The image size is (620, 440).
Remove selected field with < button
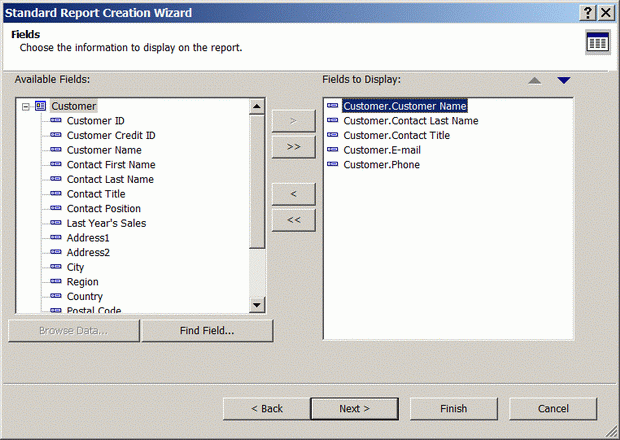(x=293, y=192)
